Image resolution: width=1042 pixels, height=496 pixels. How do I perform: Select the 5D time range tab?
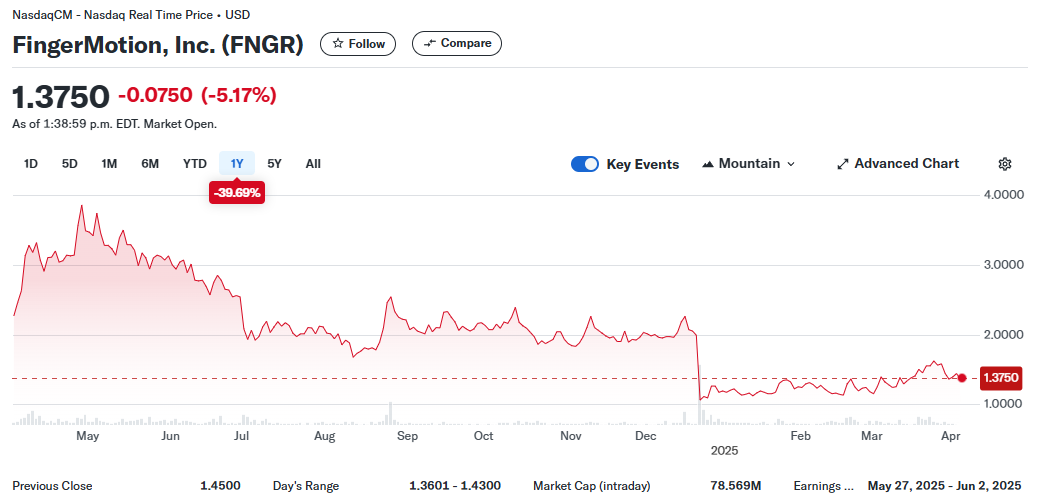click(x=70, y=164)
